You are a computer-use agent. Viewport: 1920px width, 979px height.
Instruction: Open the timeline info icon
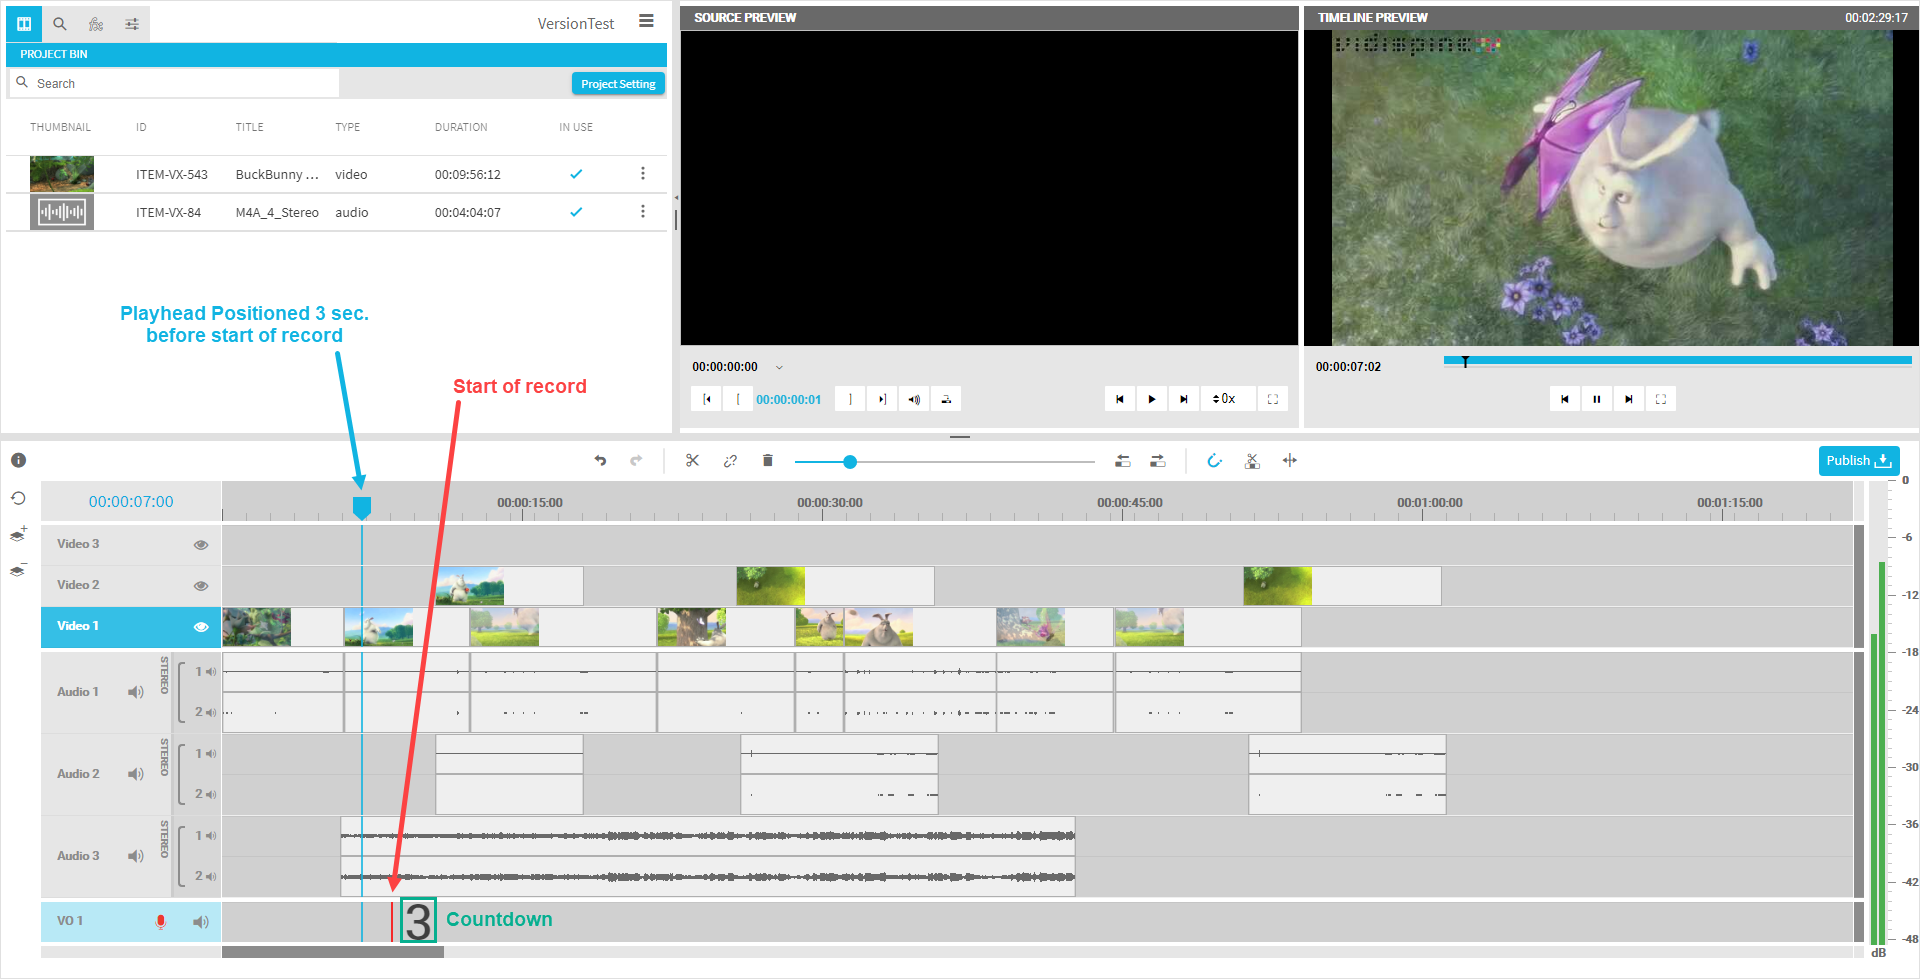pos(18,460)
